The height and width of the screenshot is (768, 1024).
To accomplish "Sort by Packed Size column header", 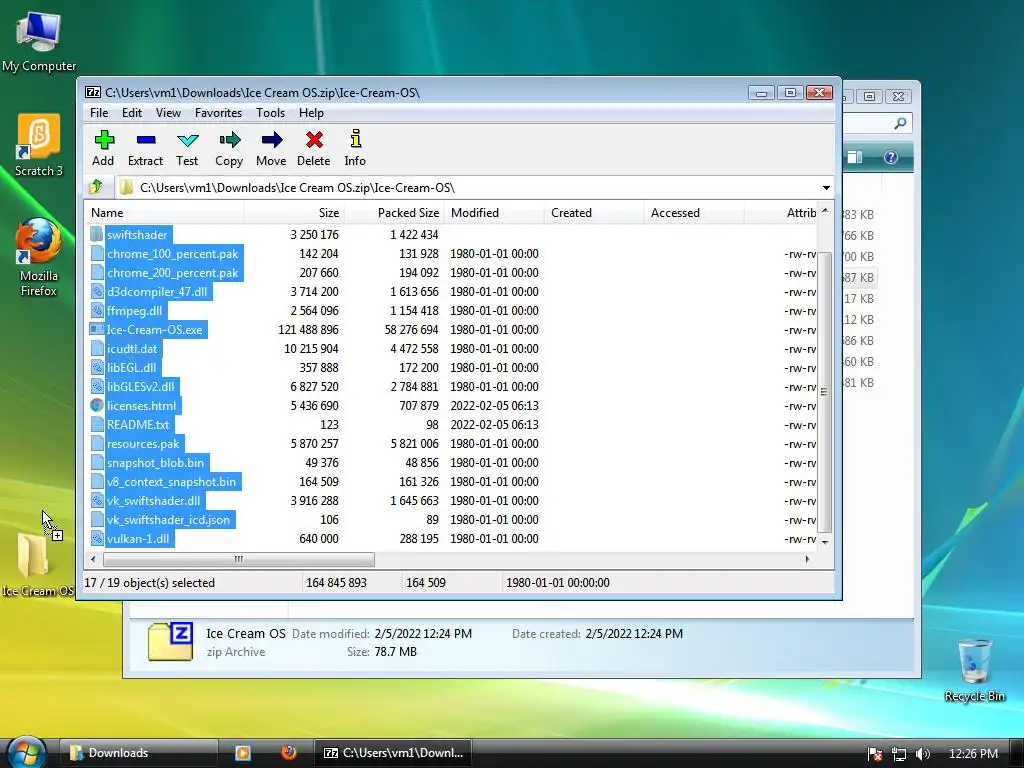I will 394,213.
